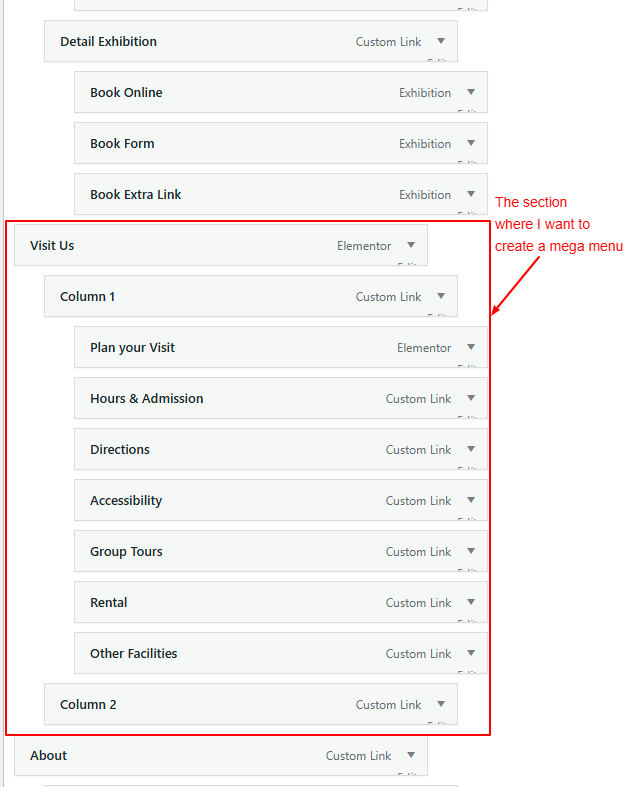This screenshot has width=625, height=787.
Task: Expand the Book Form item arrow
Action: click(x=471, y=143)
